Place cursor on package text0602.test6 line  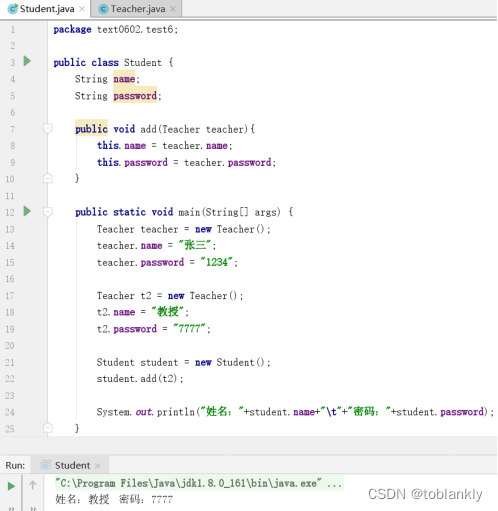tap(116, 30)
